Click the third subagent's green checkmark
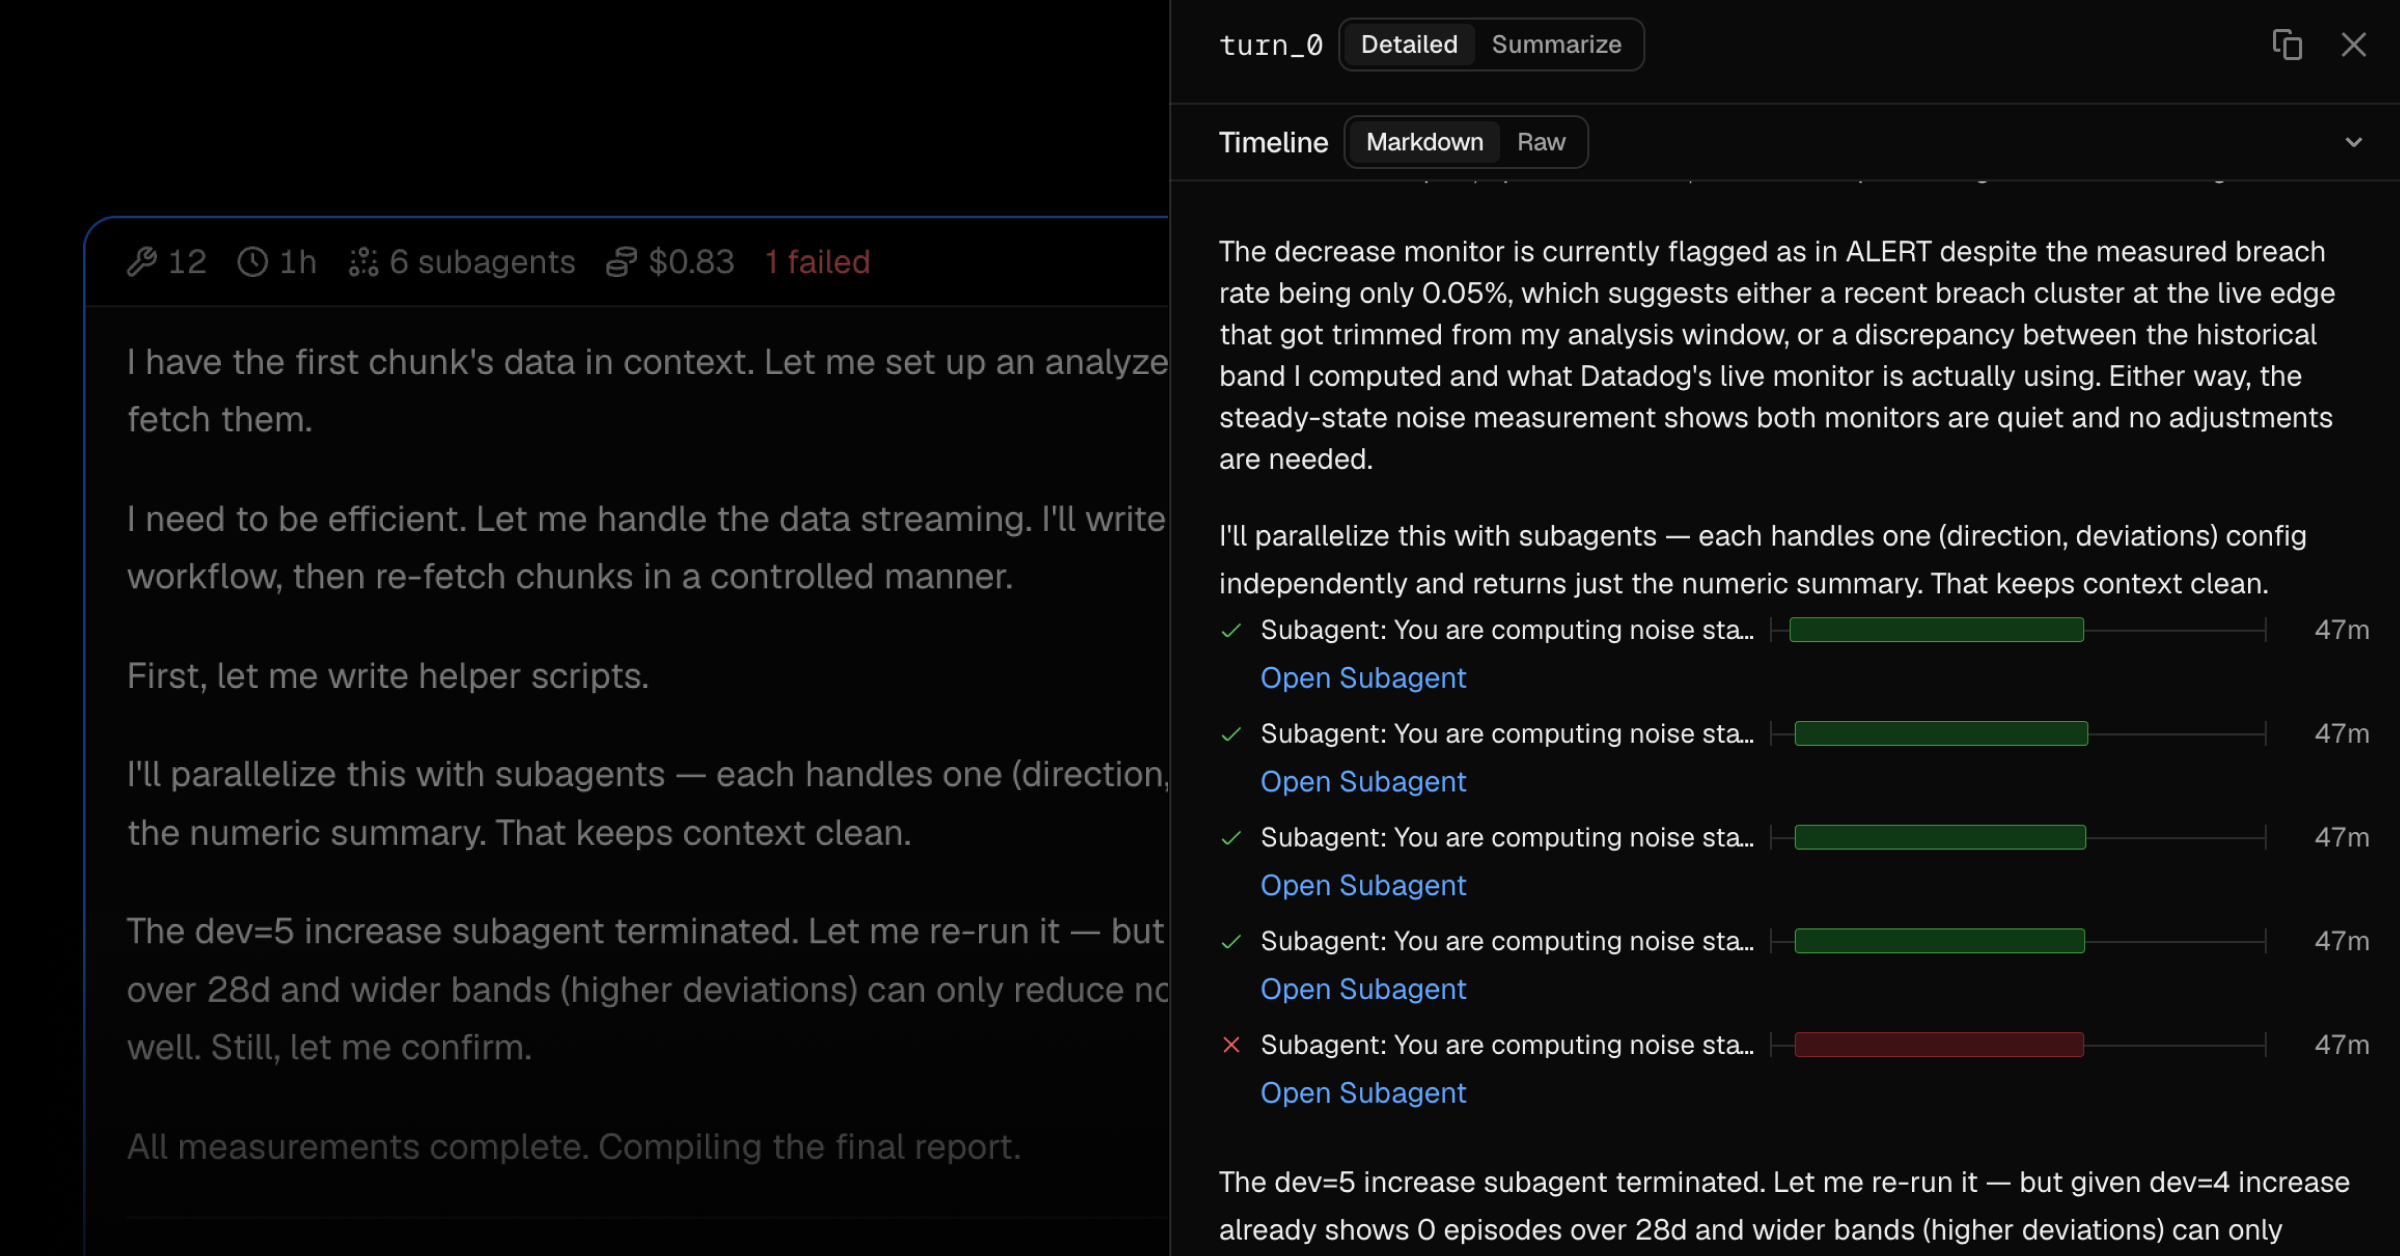The height and width of the screenshot is (1256, 2400). [x=1231, y=838]
